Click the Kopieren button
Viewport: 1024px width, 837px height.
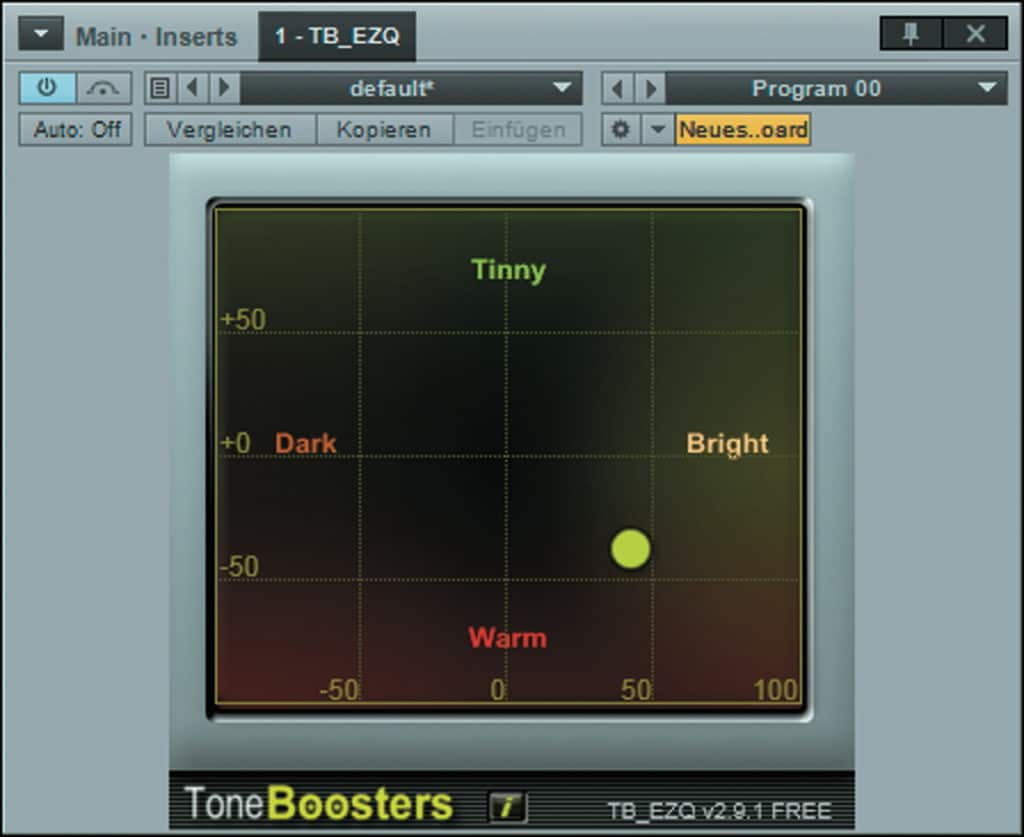click(384, 129)
